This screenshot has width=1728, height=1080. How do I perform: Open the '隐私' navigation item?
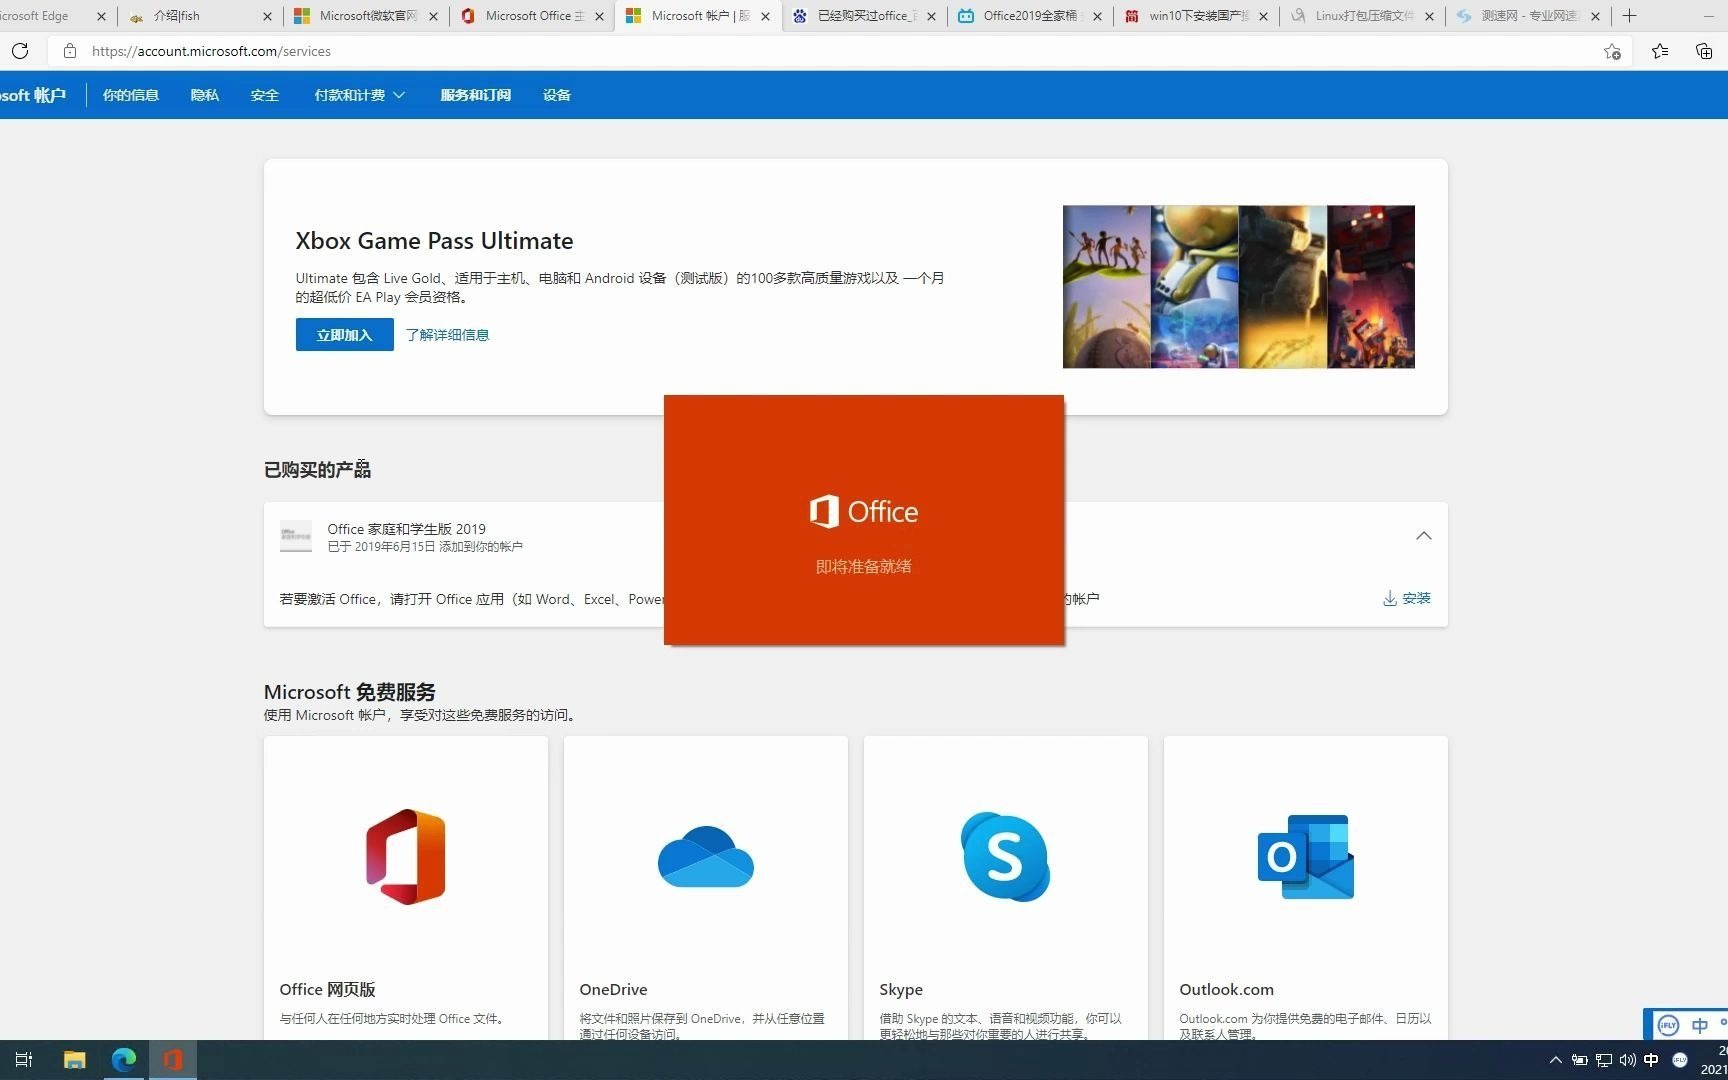204,95
